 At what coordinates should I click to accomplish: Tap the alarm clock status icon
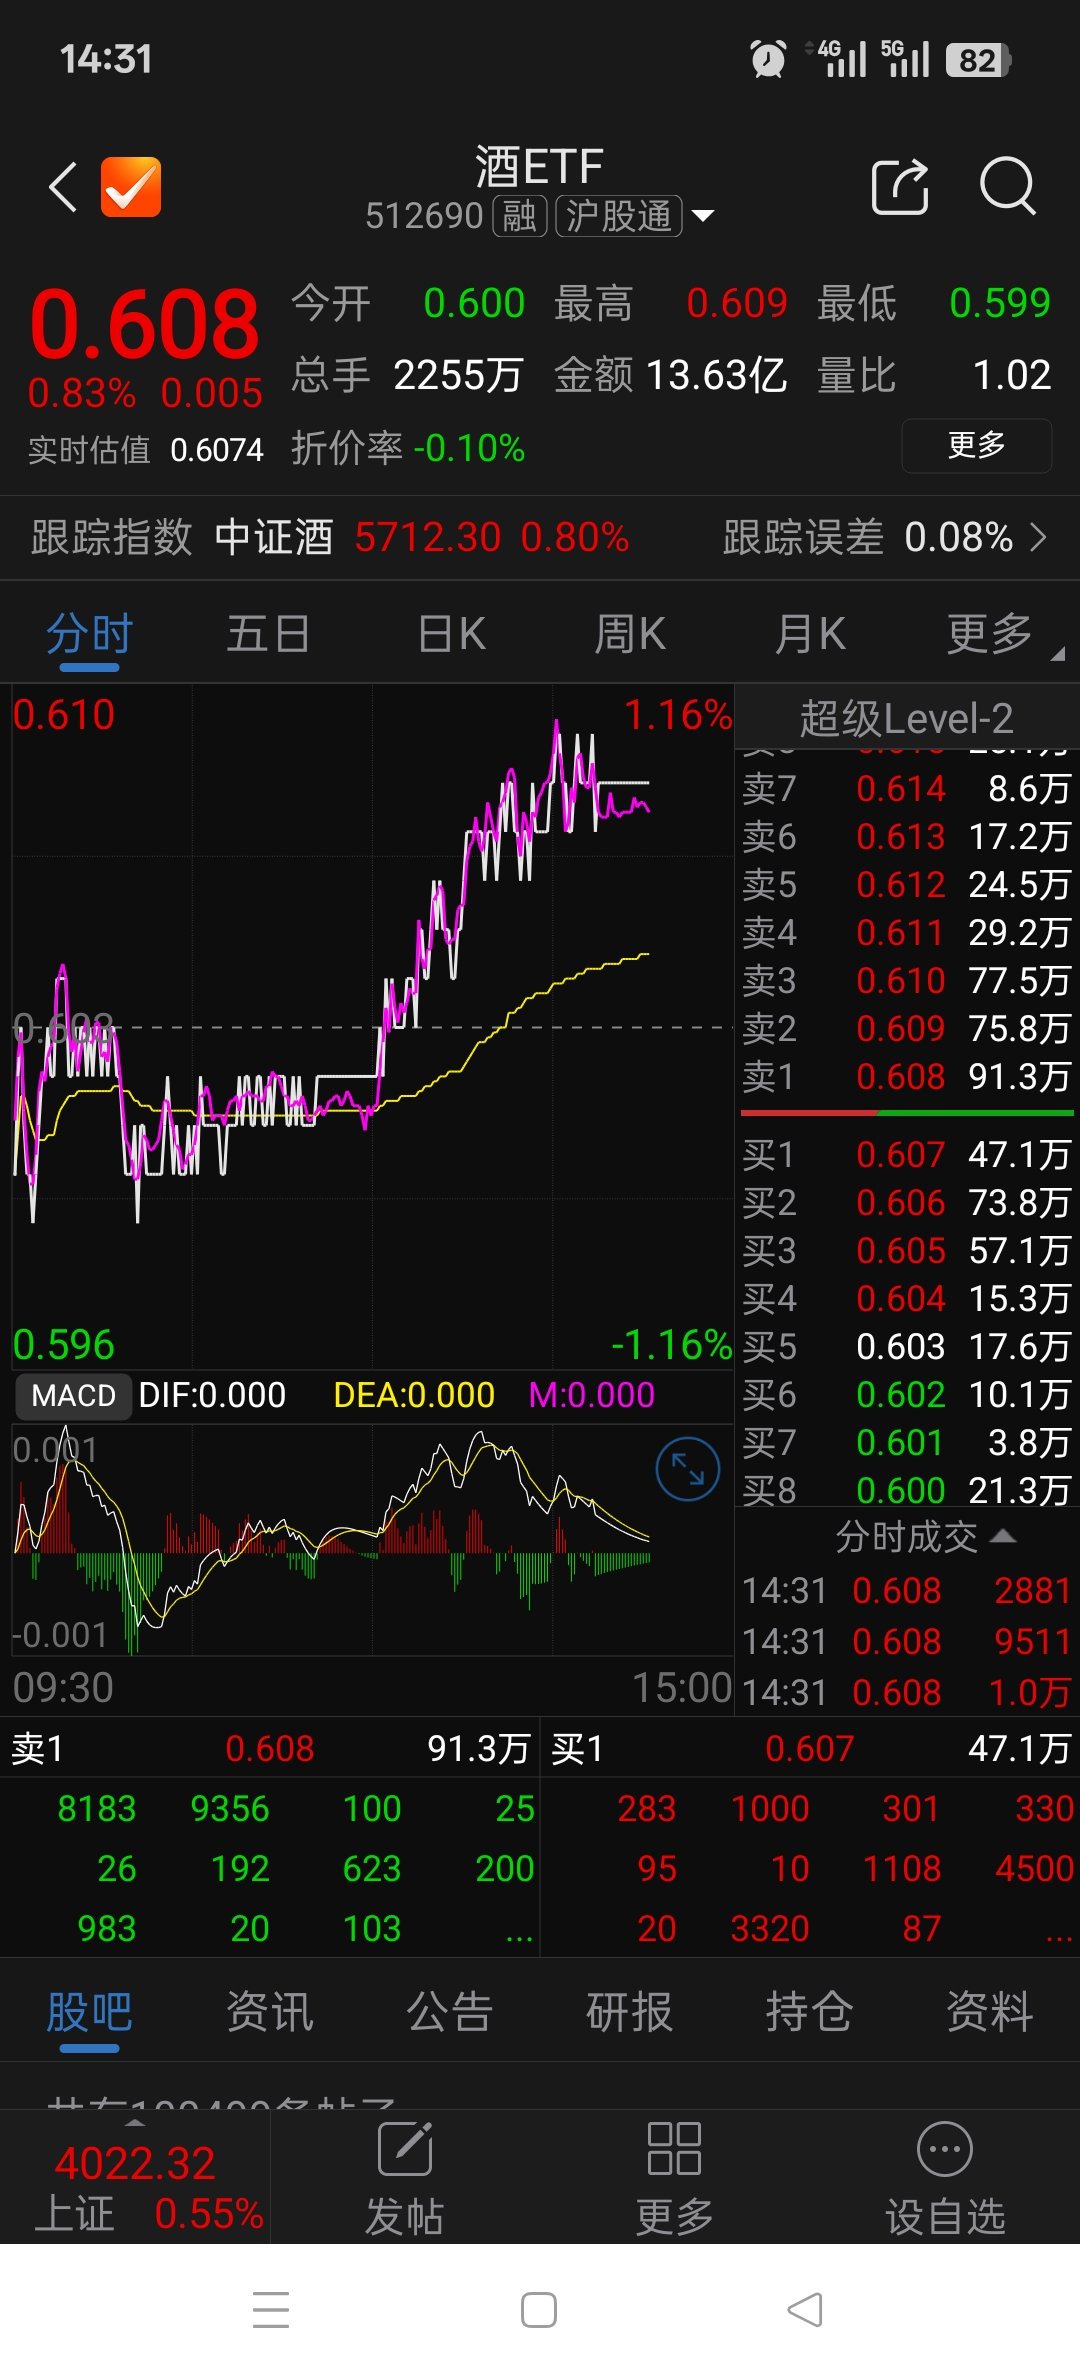pyautogui.click(x=768, y=59)
